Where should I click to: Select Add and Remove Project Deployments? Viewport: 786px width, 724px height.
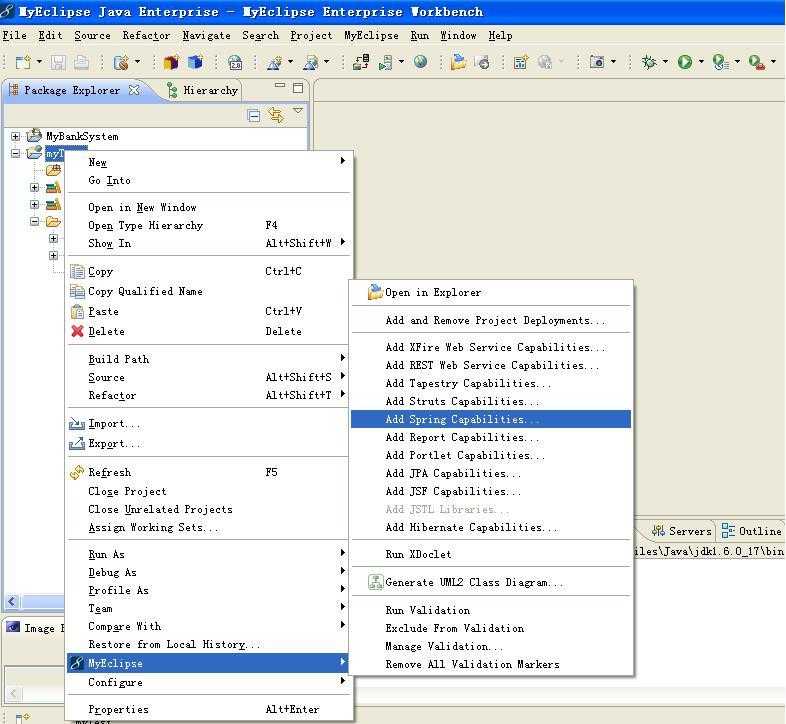tap(491, 320)
